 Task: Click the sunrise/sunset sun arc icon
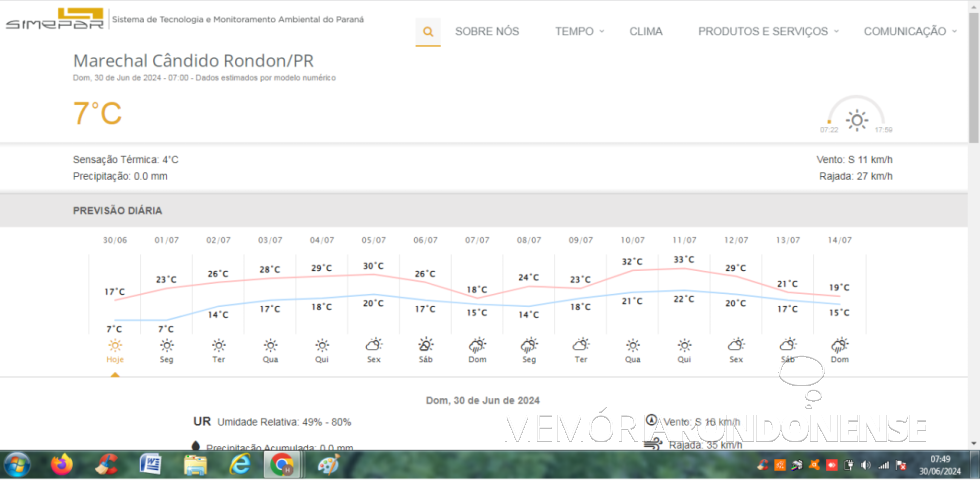(856, 119)
